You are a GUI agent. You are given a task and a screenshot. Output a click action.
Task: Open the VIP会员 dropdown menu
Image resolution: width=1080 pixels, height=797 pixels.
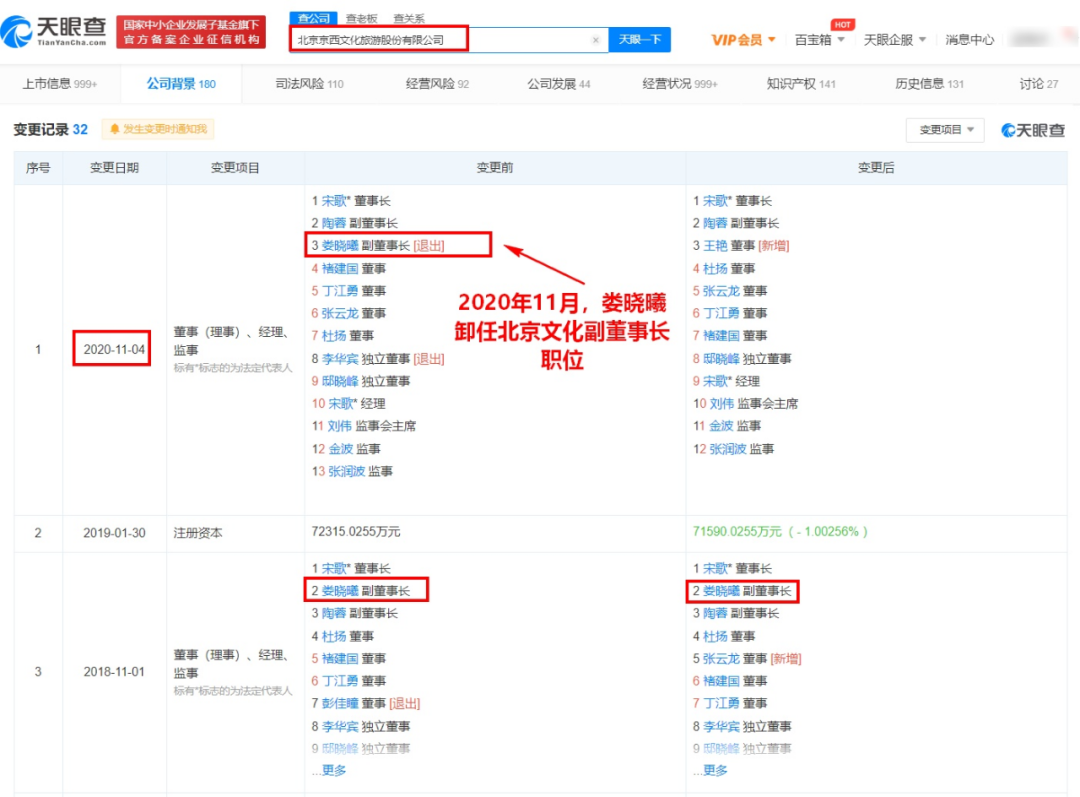[743, 40]
